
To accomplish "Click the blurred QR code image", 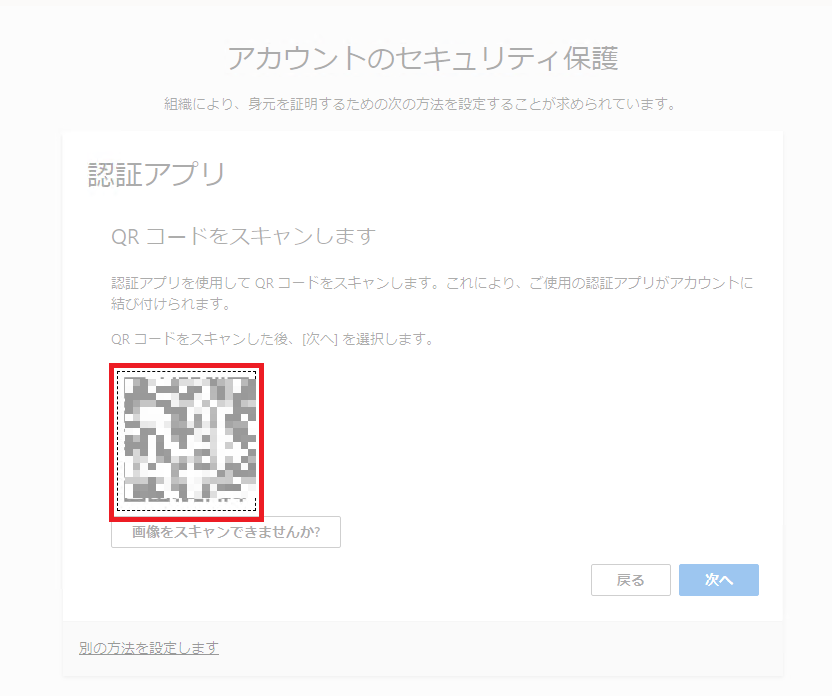I will click(189, 438).
